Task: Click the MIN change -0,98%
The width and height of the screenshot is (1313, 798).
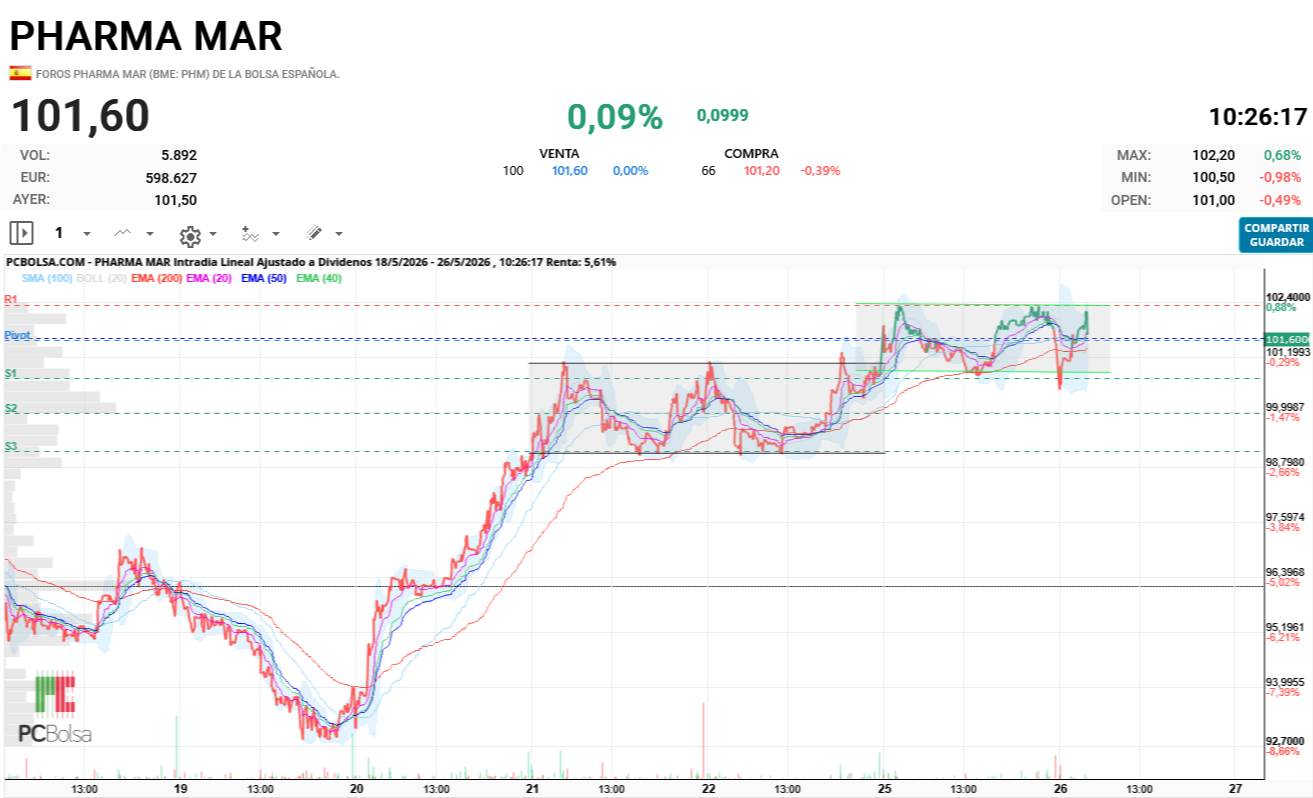Action: coord(1281,177)
